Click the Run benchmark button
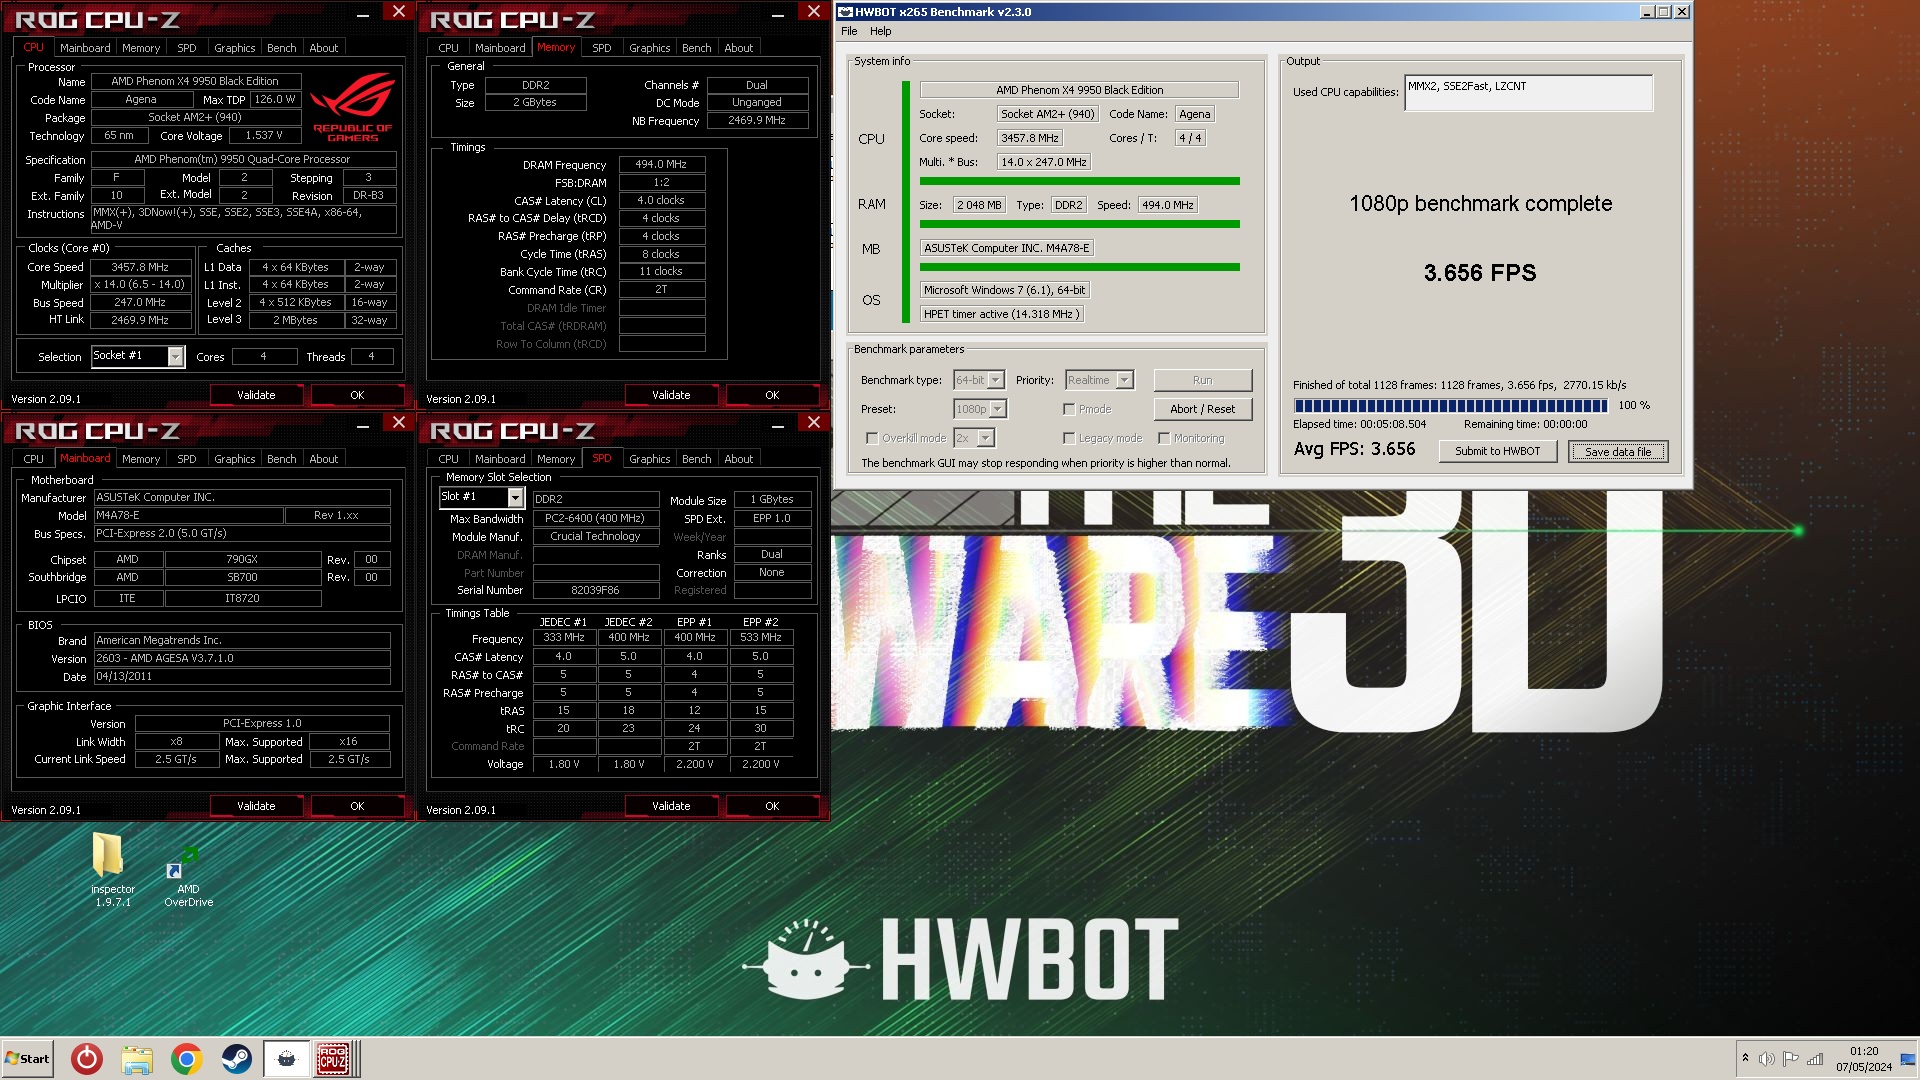Image resolution: width=1920 pixels, height=1080 pixels. click(x=1202, y=380)
